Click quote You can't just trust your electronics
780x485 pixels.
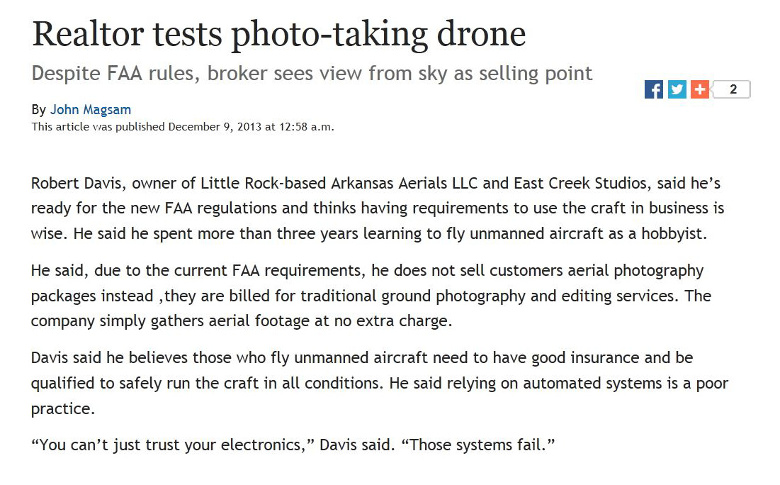(172, 444)
